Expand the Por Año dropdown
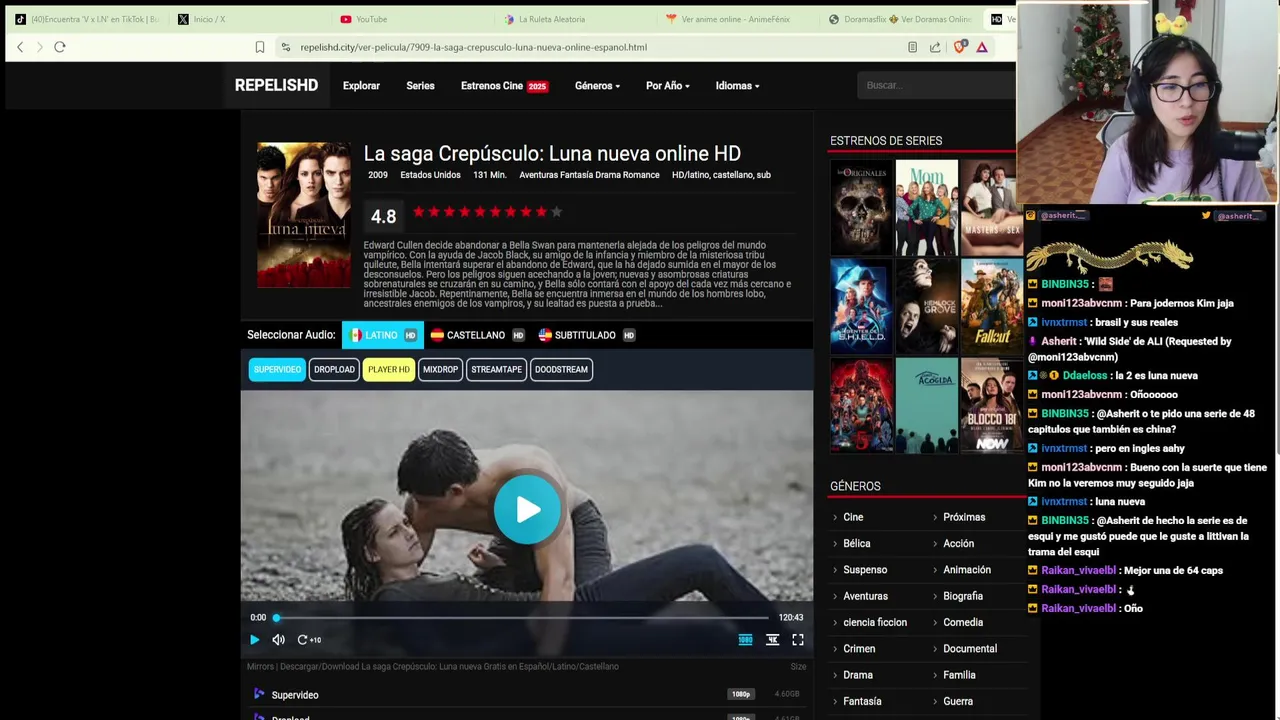Viewport: 1280px width, 720px height. tap(667, 85)
